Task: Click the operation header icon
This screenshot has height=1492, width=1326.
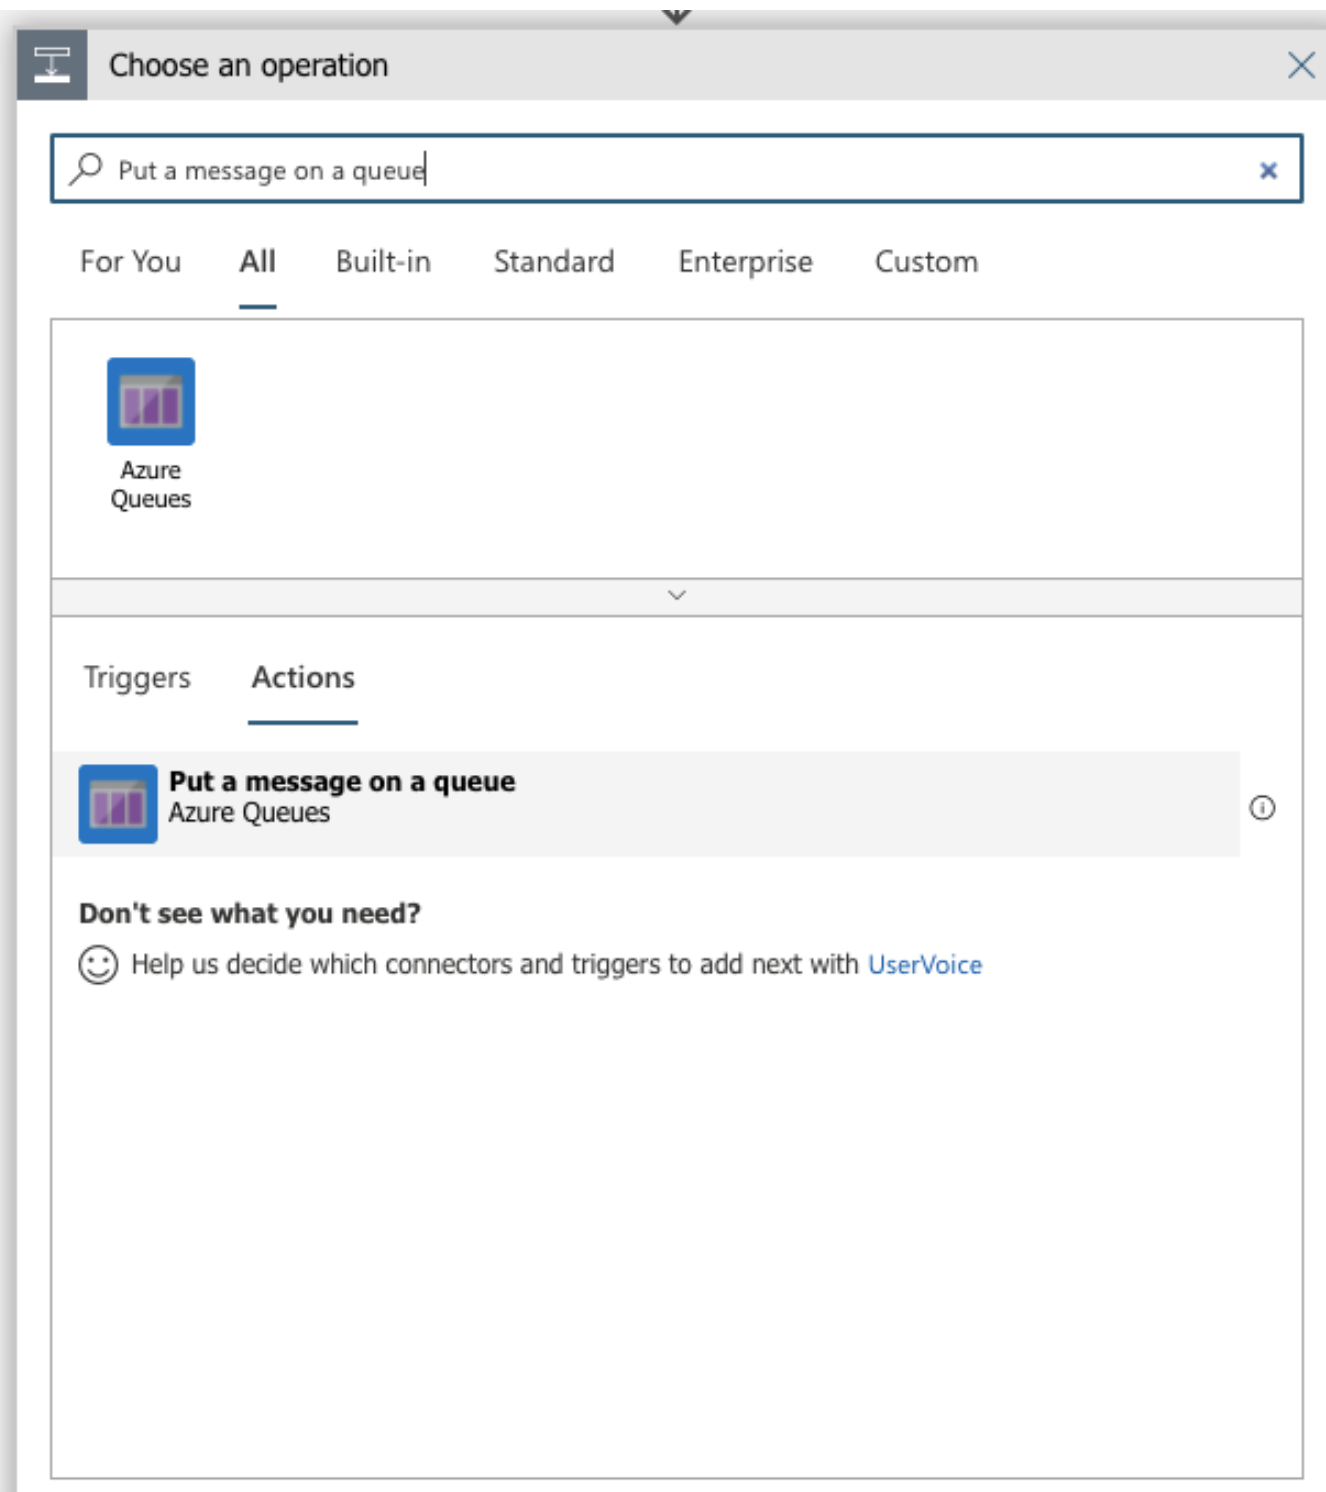Action: [52, 66]
